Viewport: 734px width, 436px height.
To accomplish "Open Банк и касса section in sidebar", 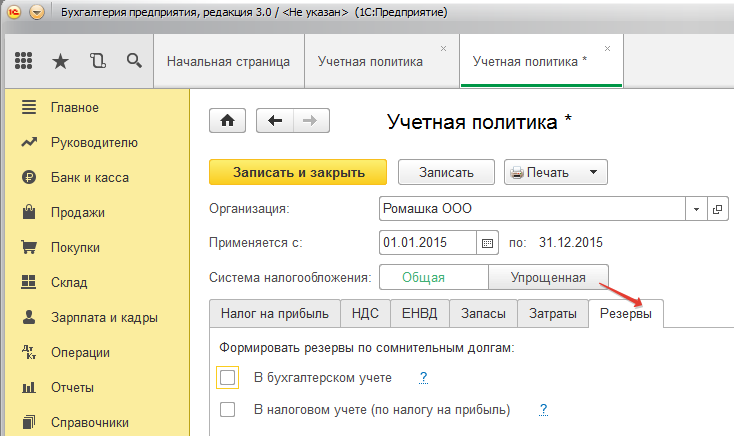I will (89, 177).
